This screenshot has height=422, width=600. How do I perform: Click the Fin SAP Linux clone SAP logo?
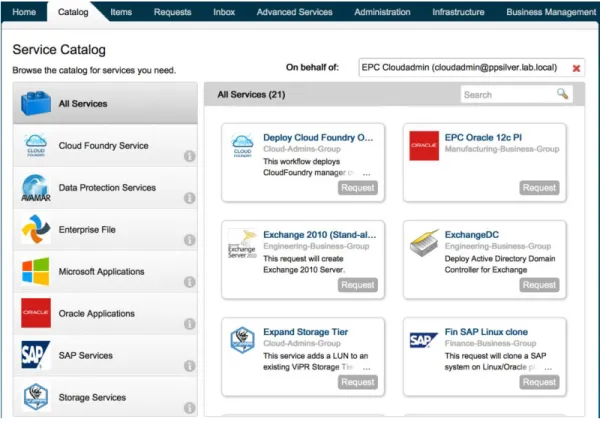click(x=424, y=340)
